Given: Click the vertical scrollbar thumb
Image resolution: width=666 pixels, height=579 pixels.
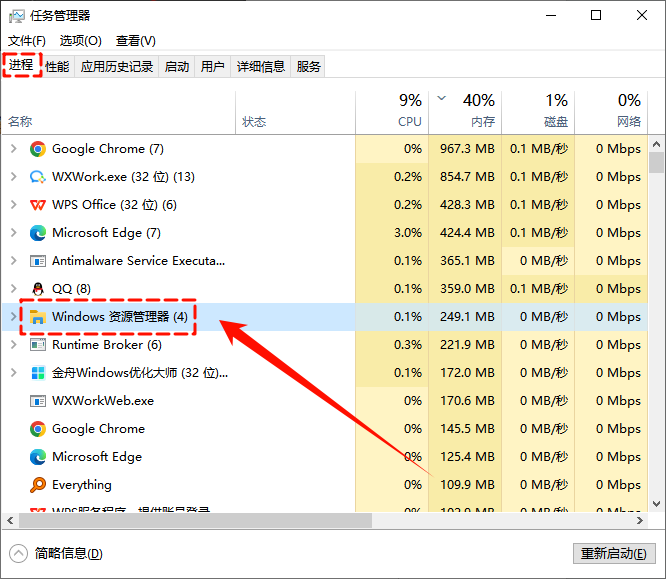Looking at the screenshot, I should tap(656, 163).
